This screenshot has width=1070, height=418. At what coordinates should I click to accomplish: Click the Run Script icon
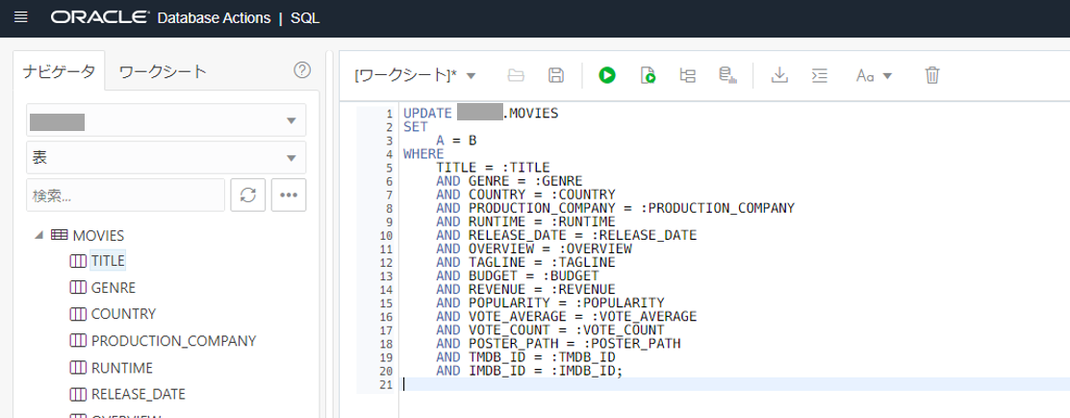pos(648,75)
